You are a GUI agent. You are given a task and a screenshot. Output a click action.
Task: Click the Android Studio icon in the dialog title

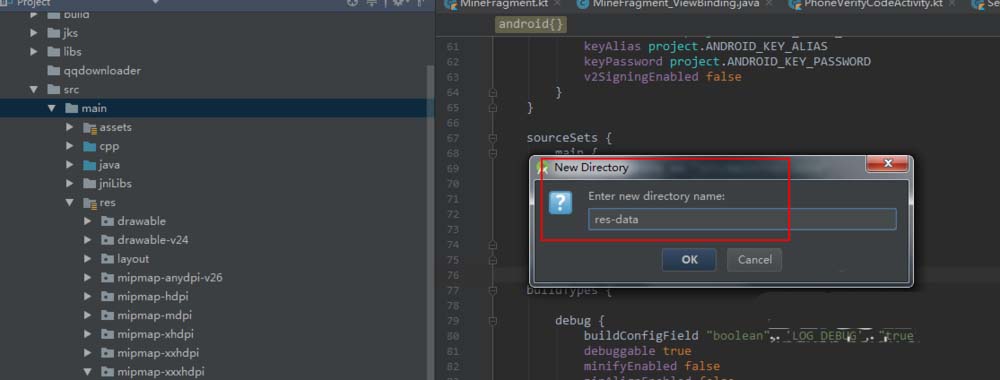(x=543, y=168)
